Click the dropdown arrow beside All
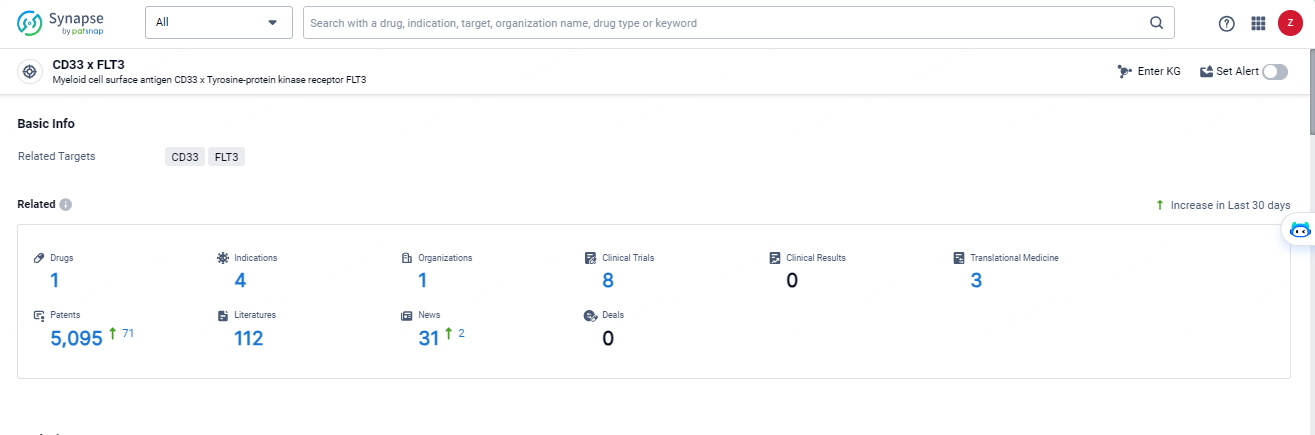 coord(272,23)
